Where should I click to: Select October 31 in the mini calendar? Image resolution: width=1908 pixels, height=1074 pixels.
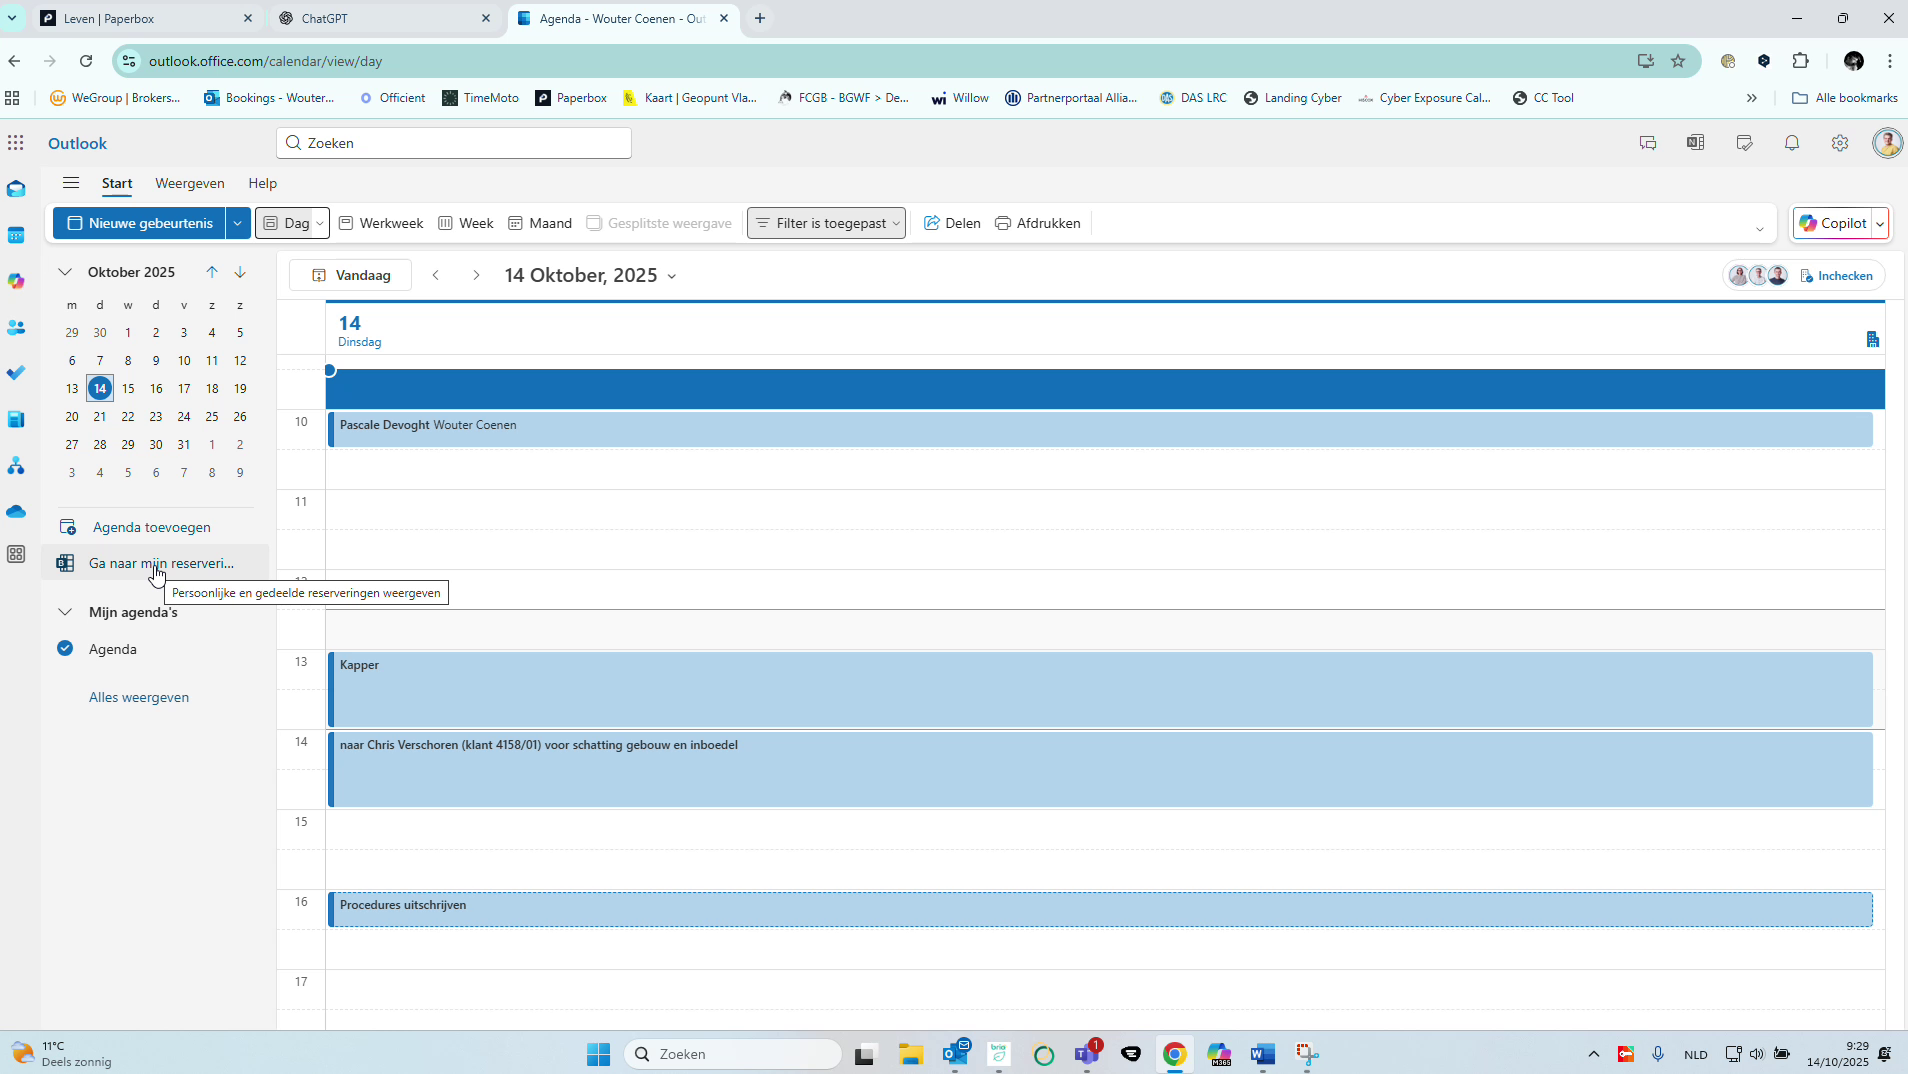(184, 444)
